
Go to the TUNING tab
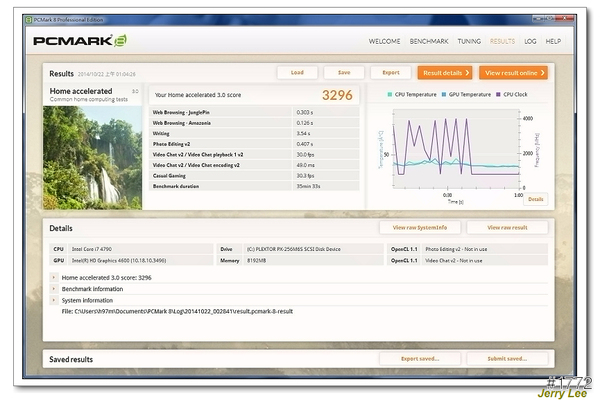(469, 42)
